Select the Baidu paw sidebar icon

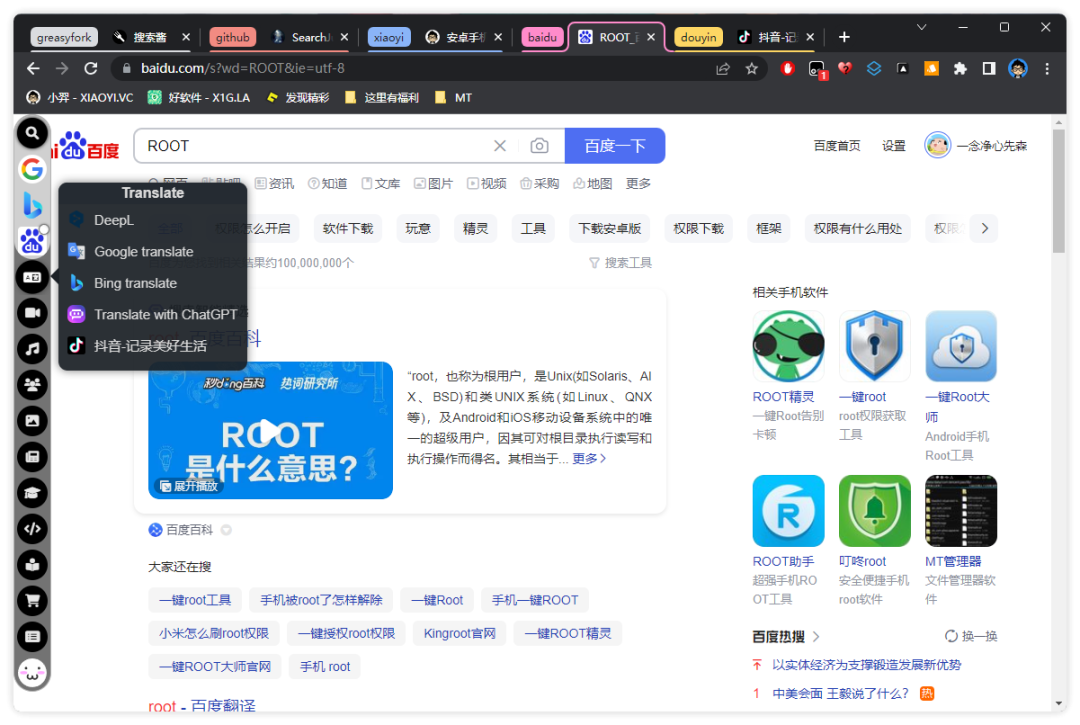point(32,241)
